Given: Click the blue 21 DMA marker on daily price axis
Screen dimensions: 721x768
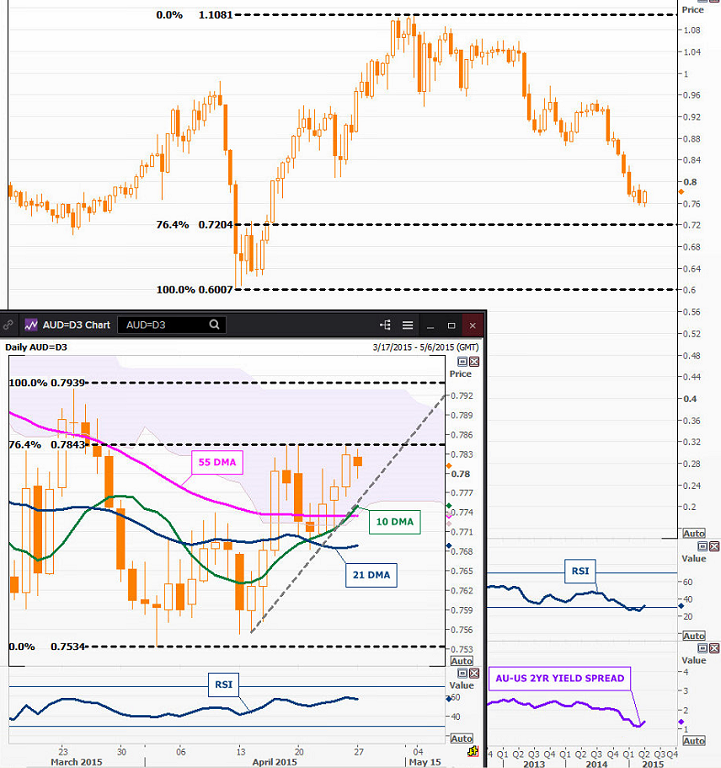Looking at the screenshot, I should [449, 546].
